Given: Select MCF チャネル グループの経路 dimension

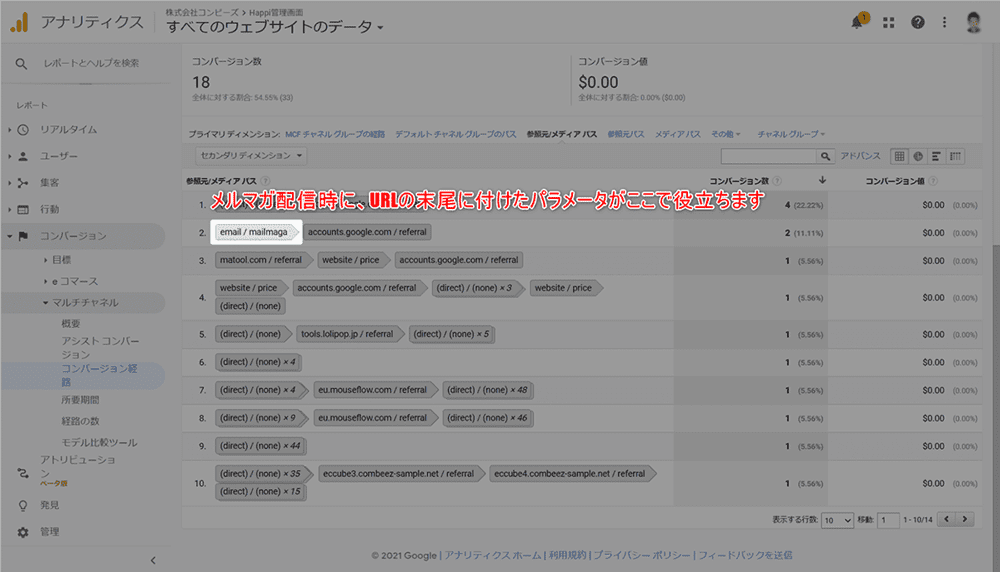Looking at the screenshot, I should [x=335, y=134].
